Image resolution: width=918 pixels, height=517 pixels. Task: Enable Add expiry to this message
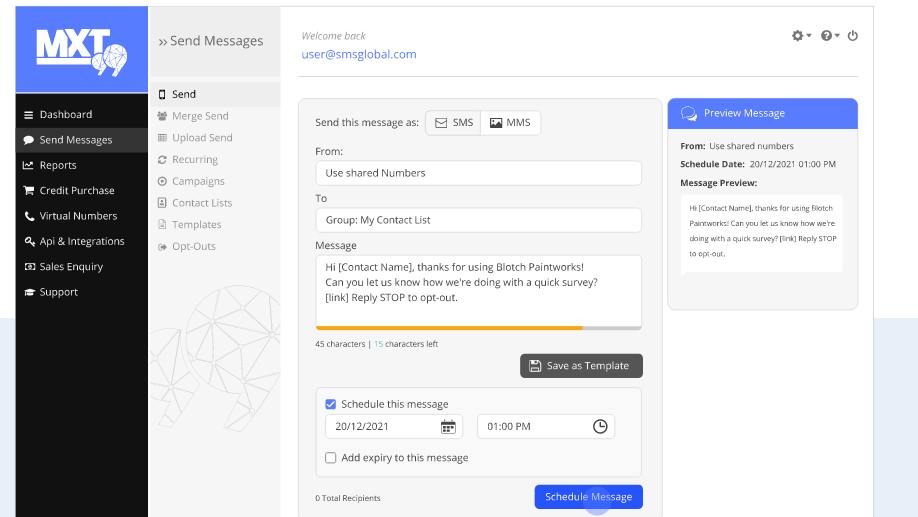(x=331, y=458)
